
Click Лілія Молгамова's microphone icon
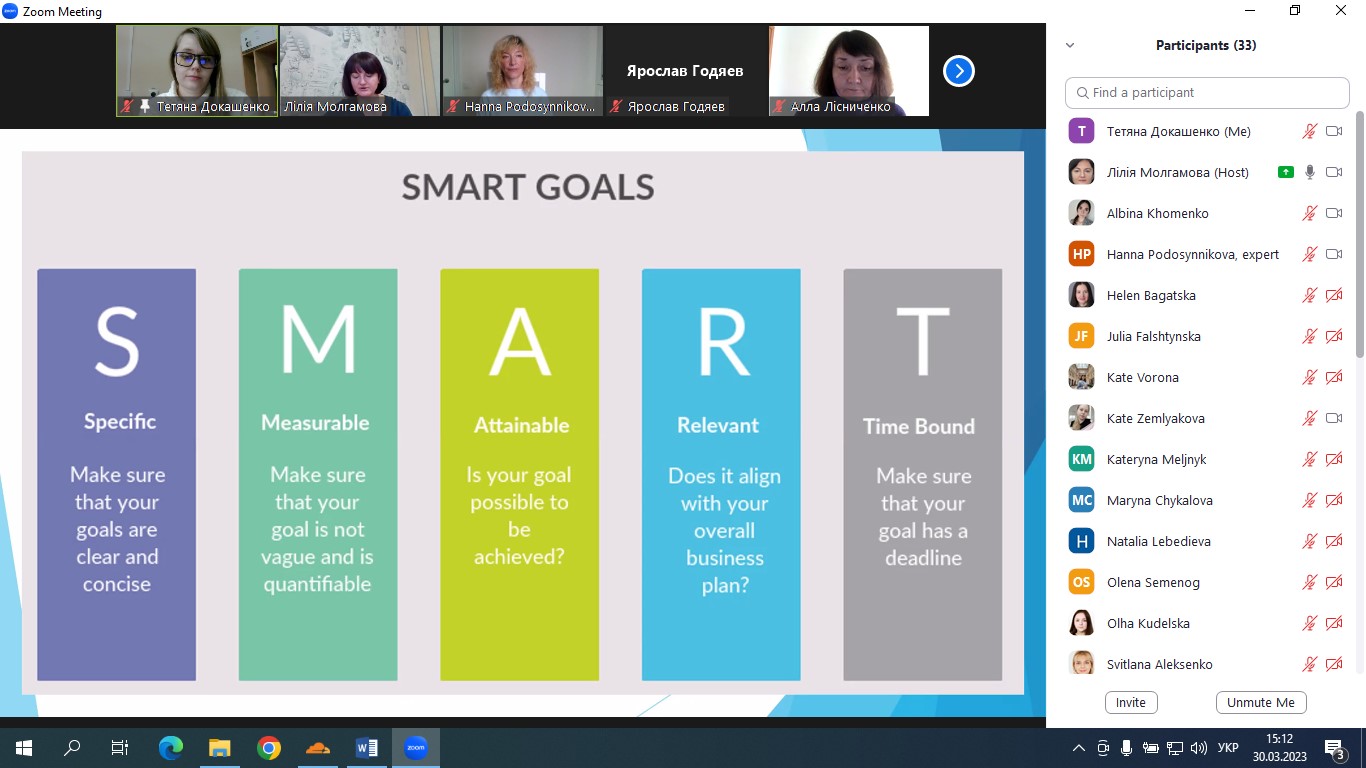point(1310,172)
